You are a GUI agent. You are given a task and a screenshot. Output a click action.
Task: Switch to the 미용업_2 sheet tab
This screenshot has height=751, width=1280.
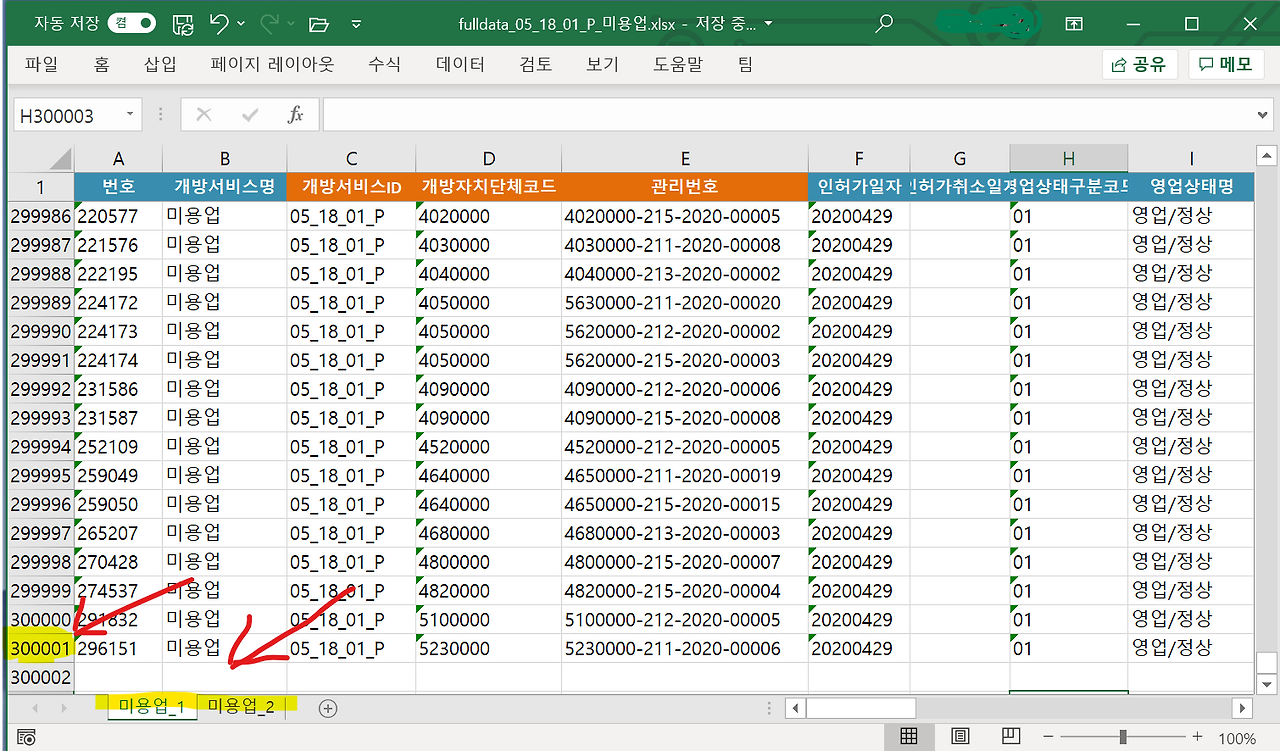[x=240, y=707]
